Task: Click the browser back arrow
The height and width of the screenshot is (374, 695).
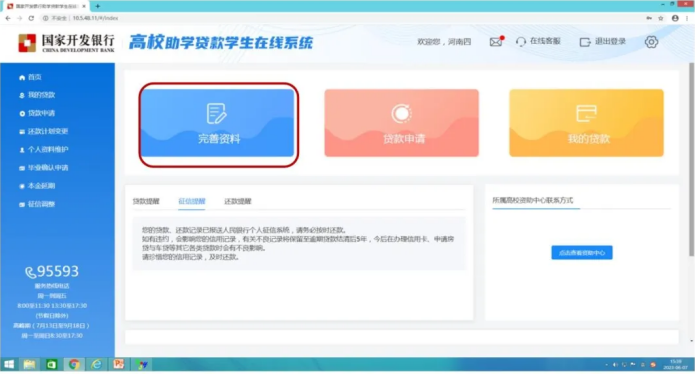Action: tap(8, 18)
